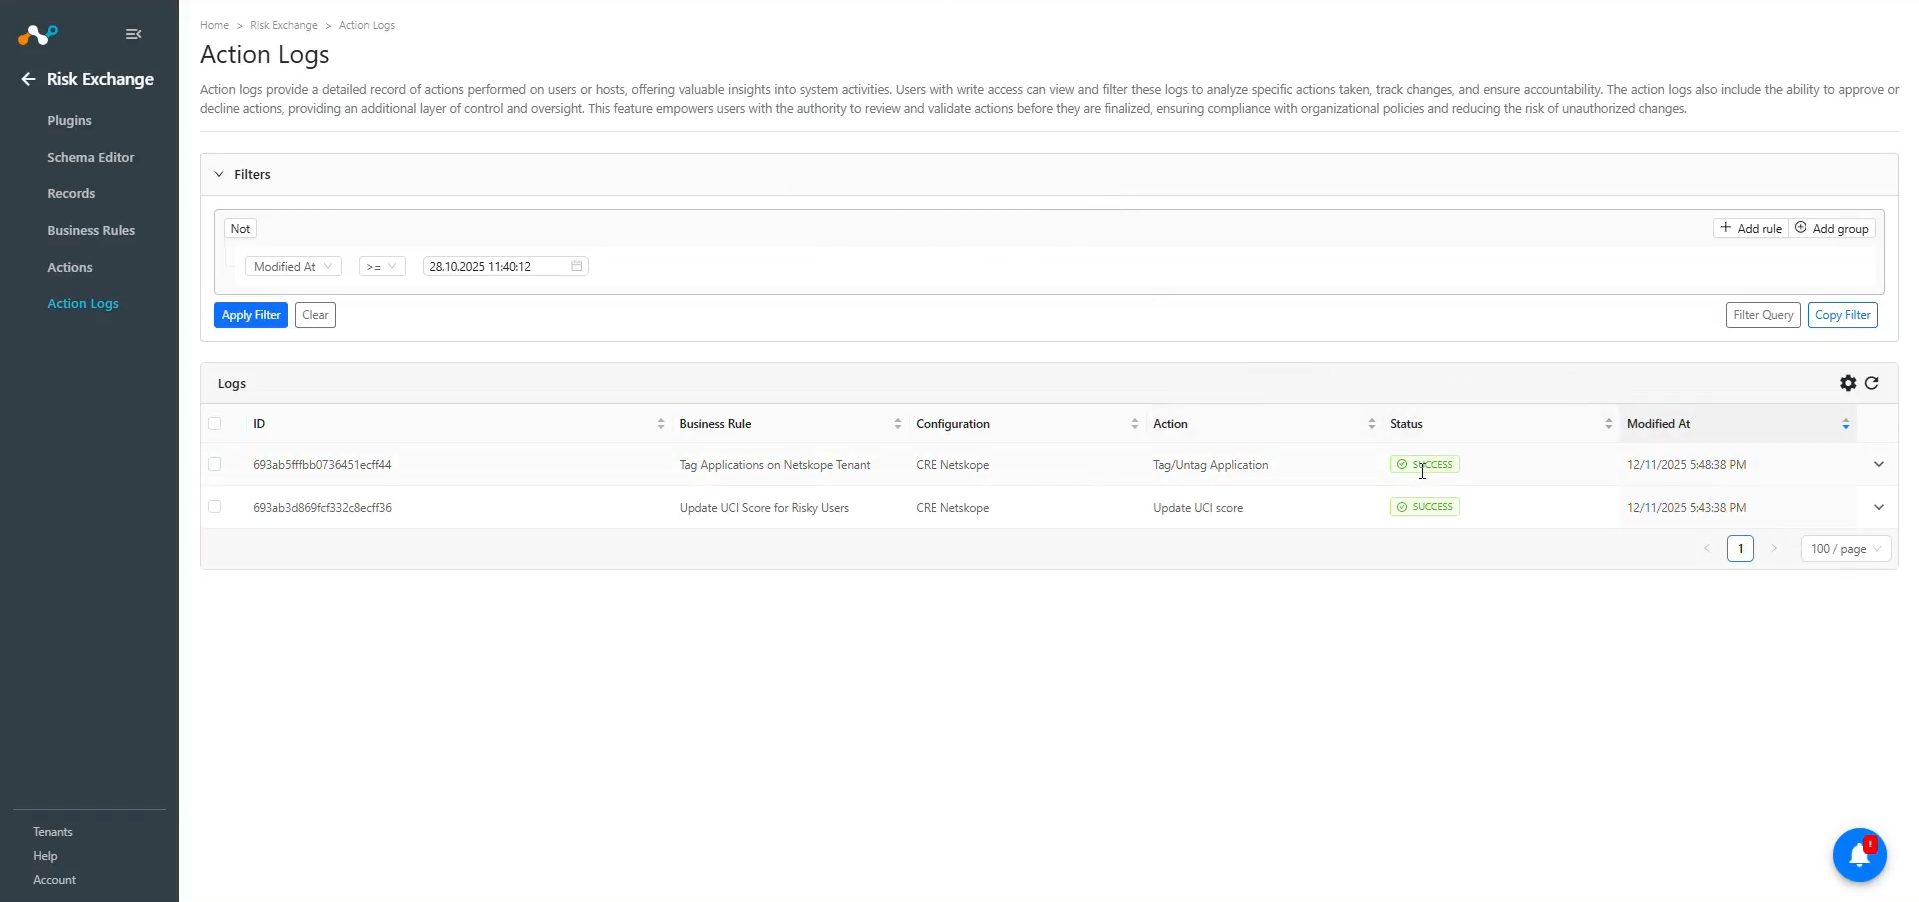
Task: Click Tag Applications on Netskope Tenant rule
Action: (775, 465)
